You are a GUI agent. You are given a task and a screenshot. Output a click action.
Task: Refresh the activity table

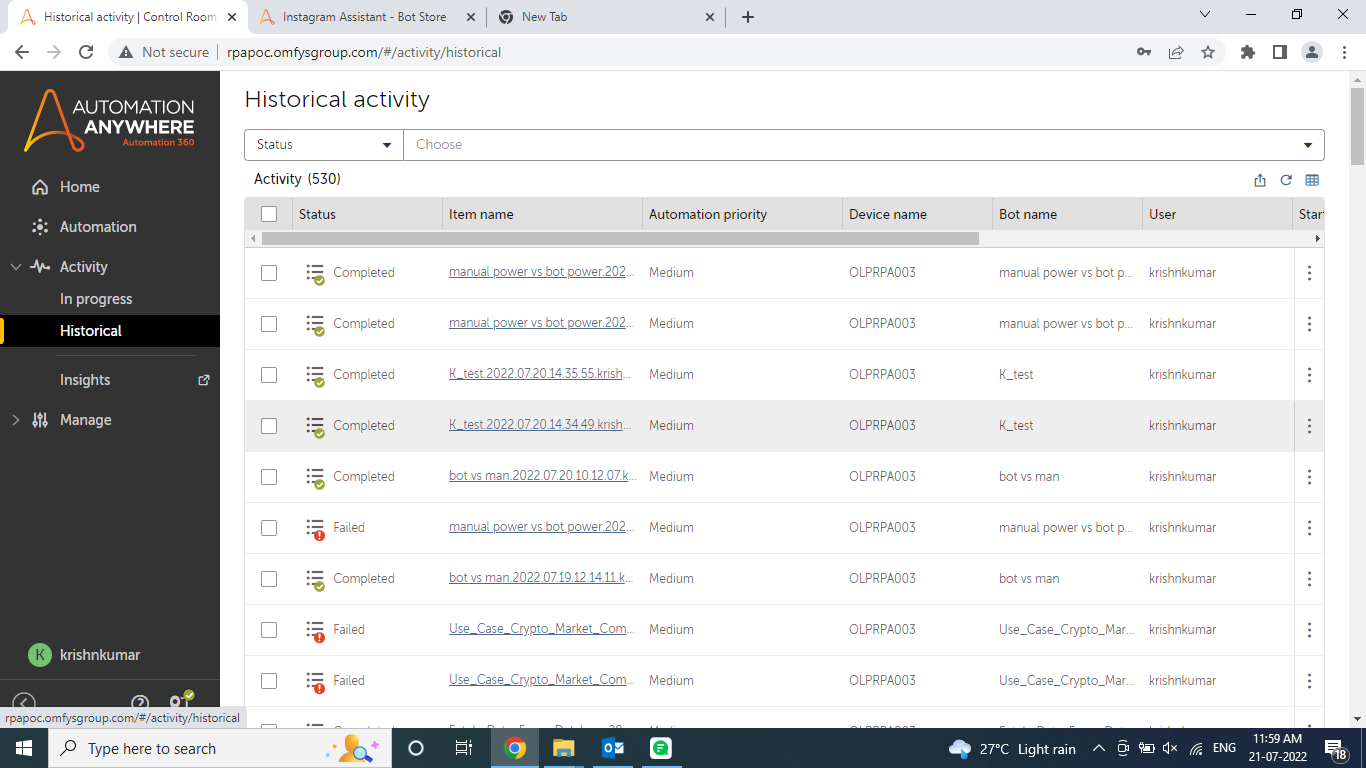1286,180
